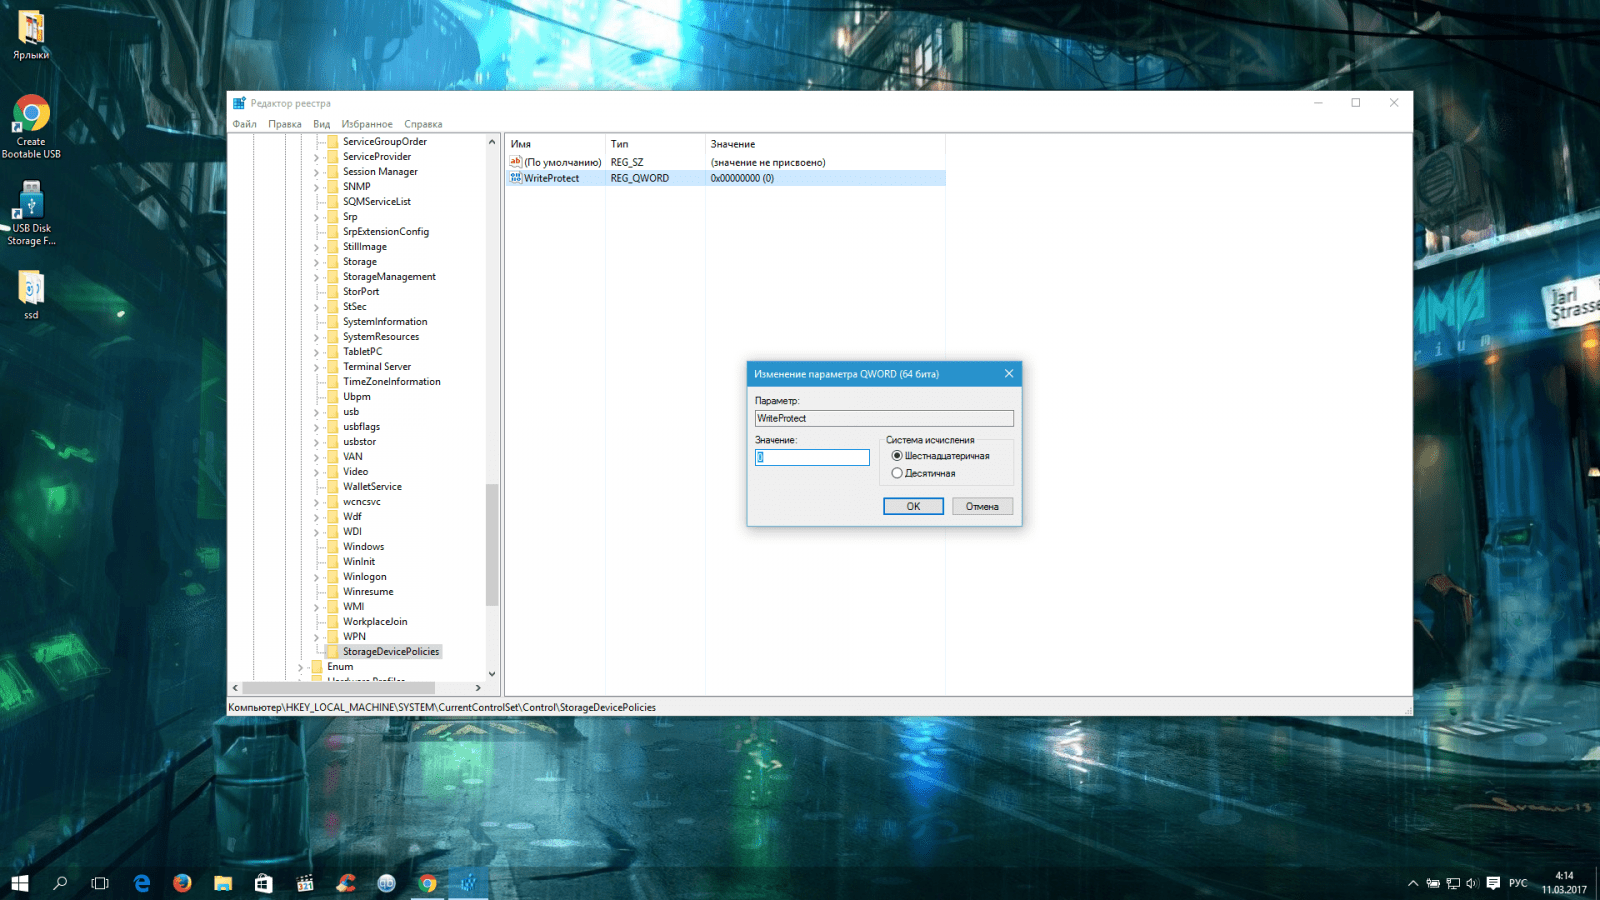1600x900 pixels.
Task: Click the Значение value input field
Action: pyautogui.click(x=812, y=457)
